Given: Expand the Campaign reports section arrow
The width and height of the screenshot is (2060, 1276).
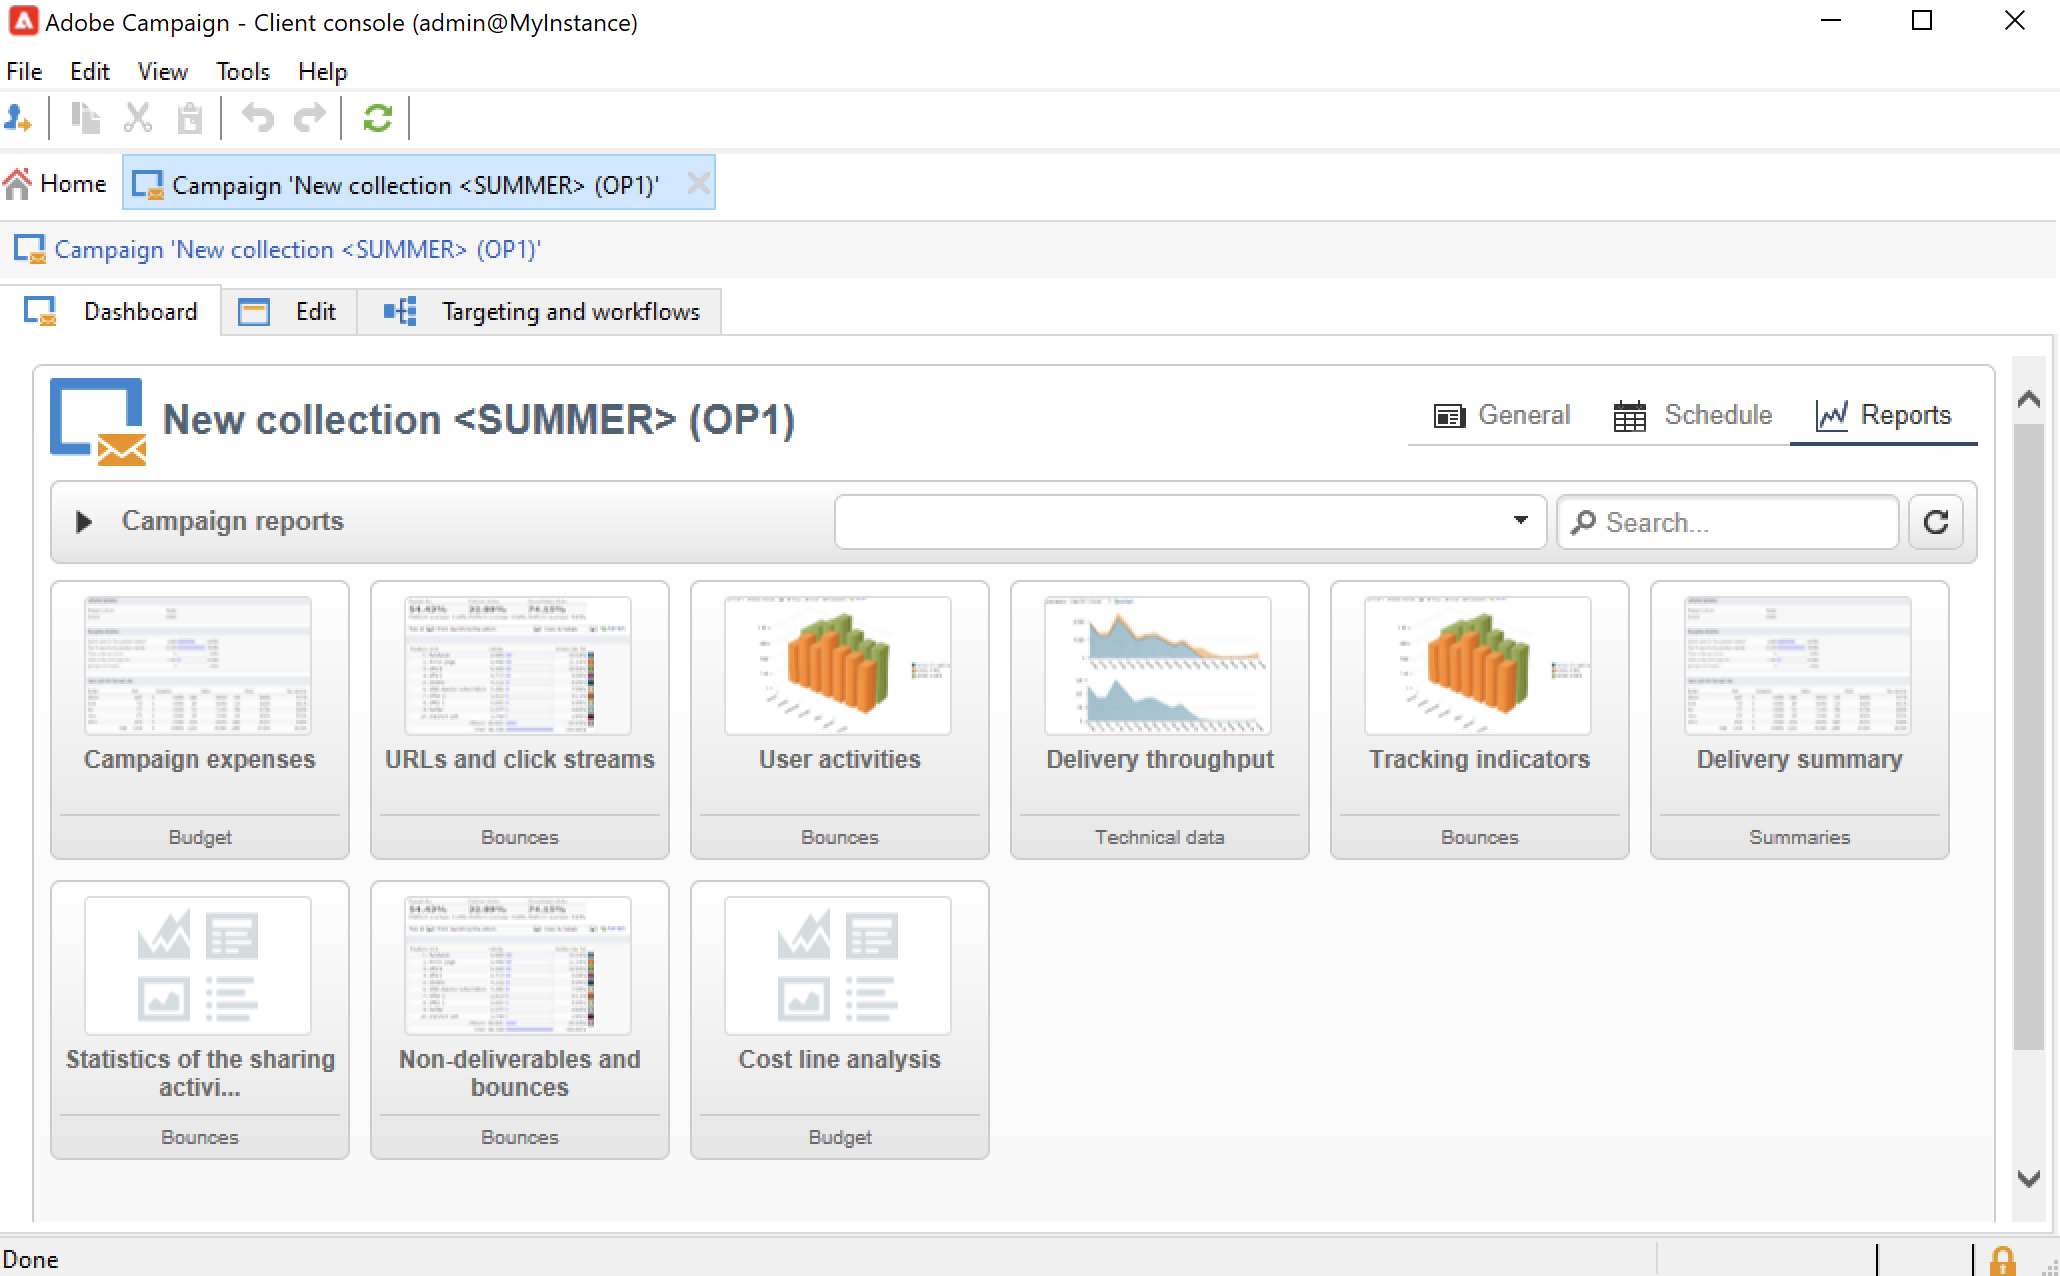Looking at the screenshot, I should tap(84, 522).
